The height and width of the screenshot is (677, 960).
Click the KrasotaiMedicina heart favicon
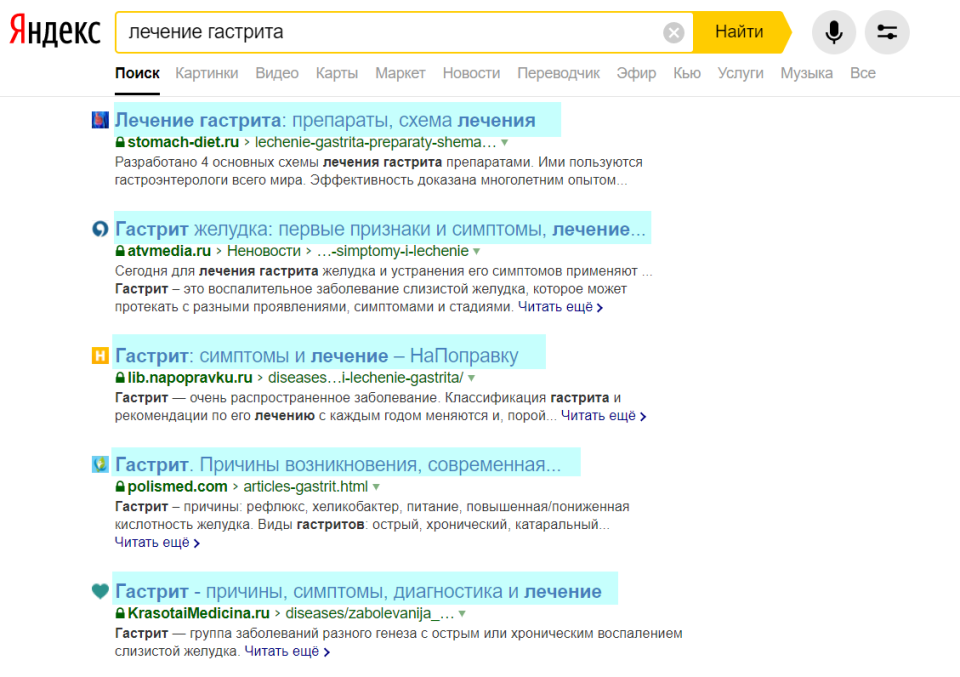tap(100, 591)
